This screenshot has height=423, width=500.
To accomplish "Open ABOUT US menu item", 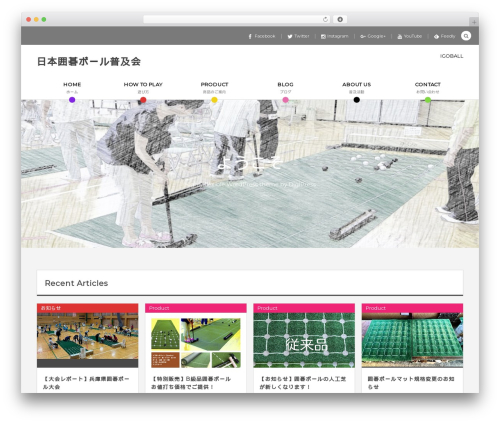I will 356,87.
